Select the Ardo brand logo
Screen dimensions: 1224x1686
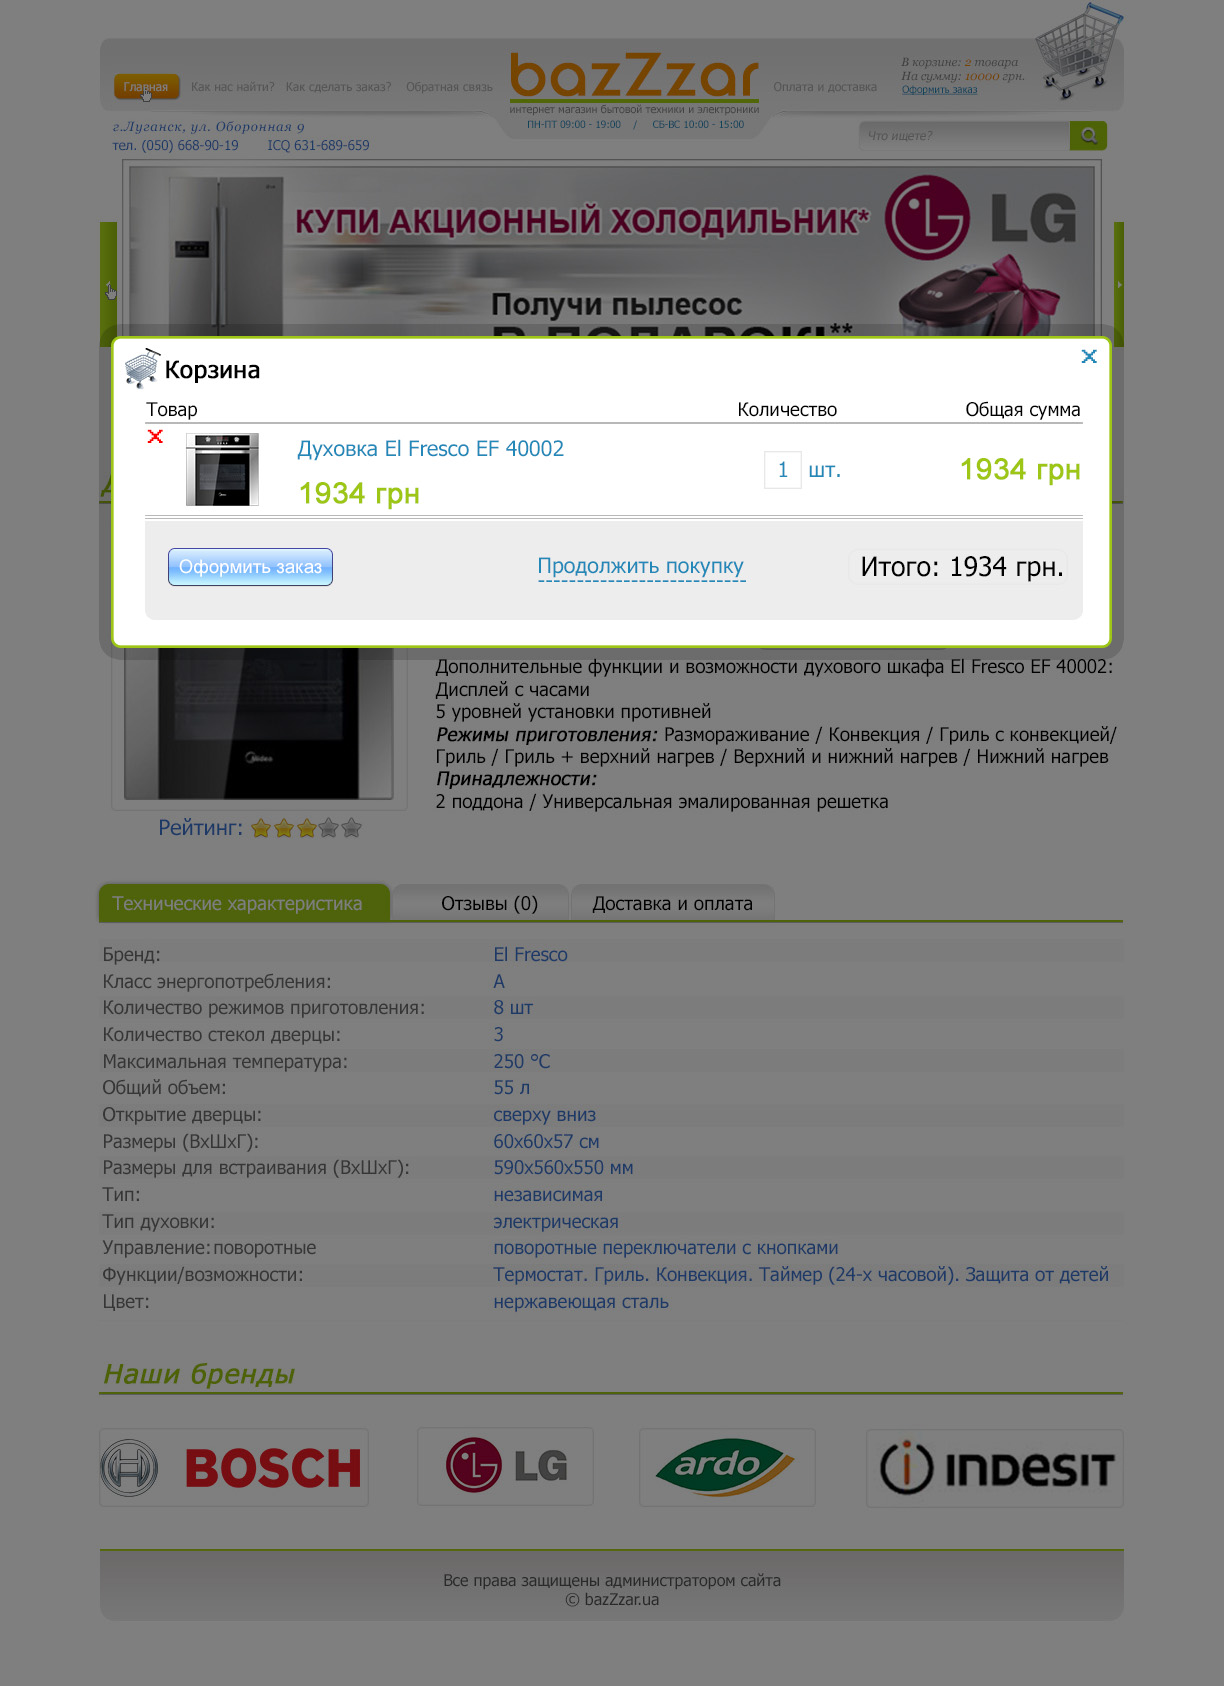point(727,1467)
